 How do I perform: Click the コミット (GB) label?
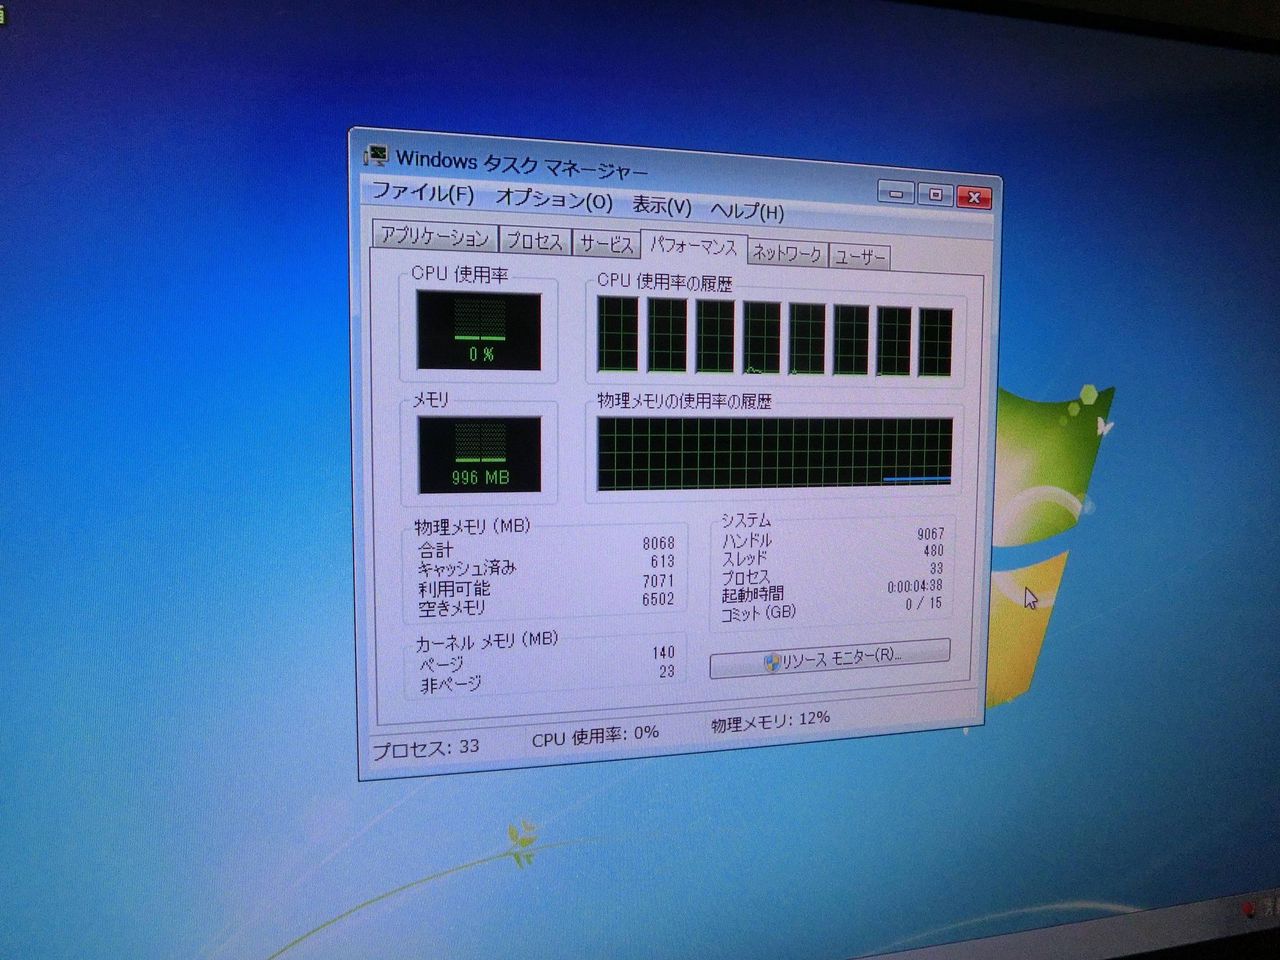pos(759,613)
